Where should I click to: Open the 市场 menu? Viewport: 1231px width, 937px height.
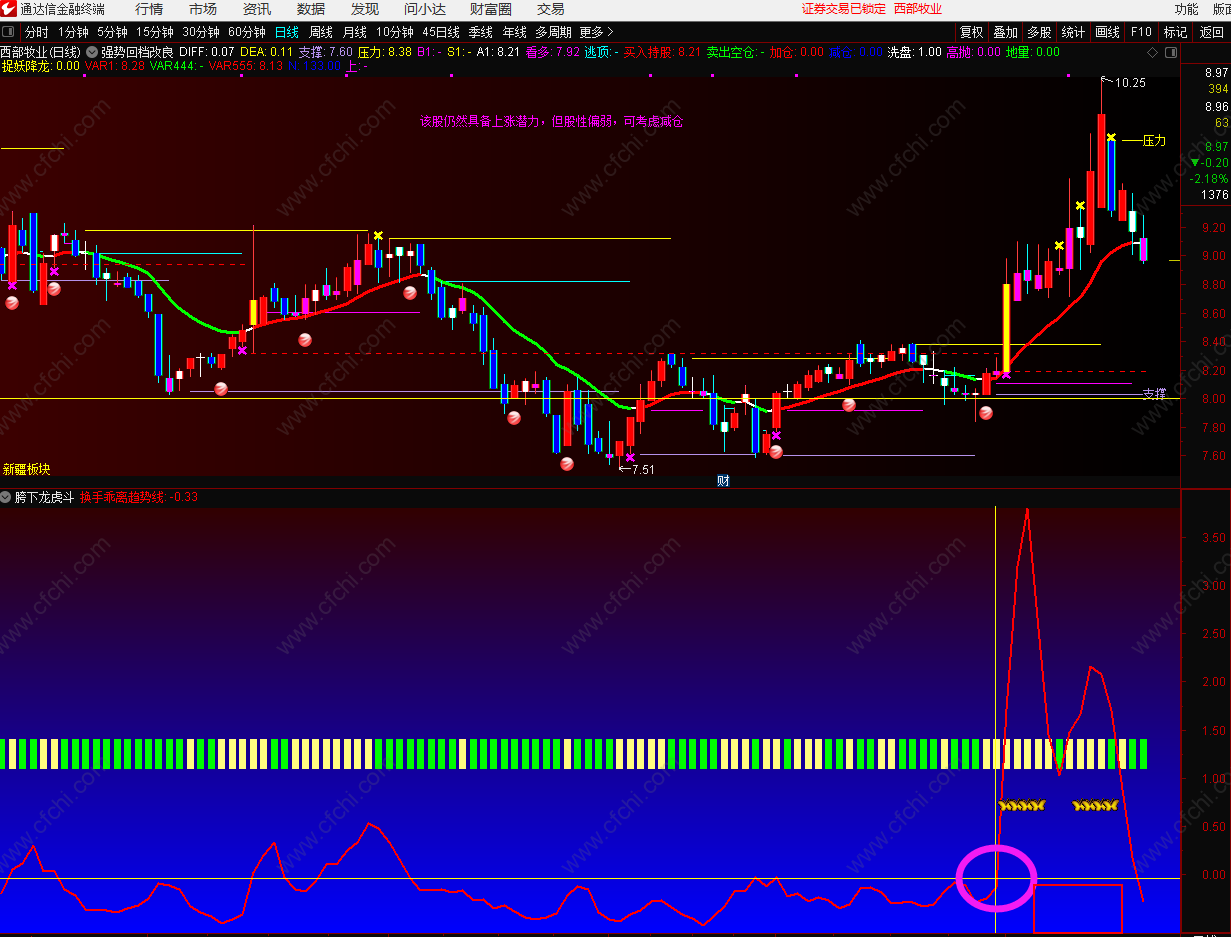click(203, 9)
